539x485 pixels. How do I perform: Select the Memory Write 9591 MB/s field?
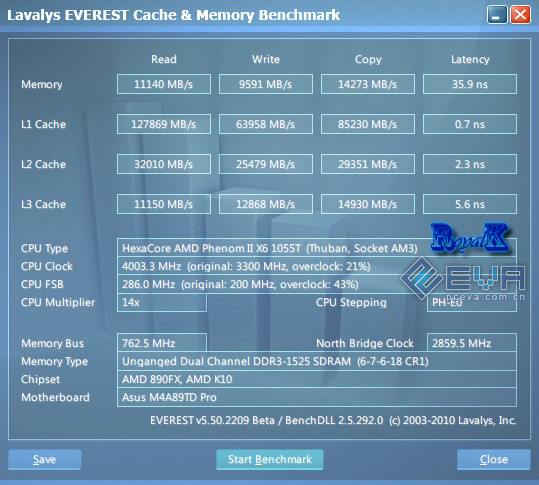(x=266, y=84)
